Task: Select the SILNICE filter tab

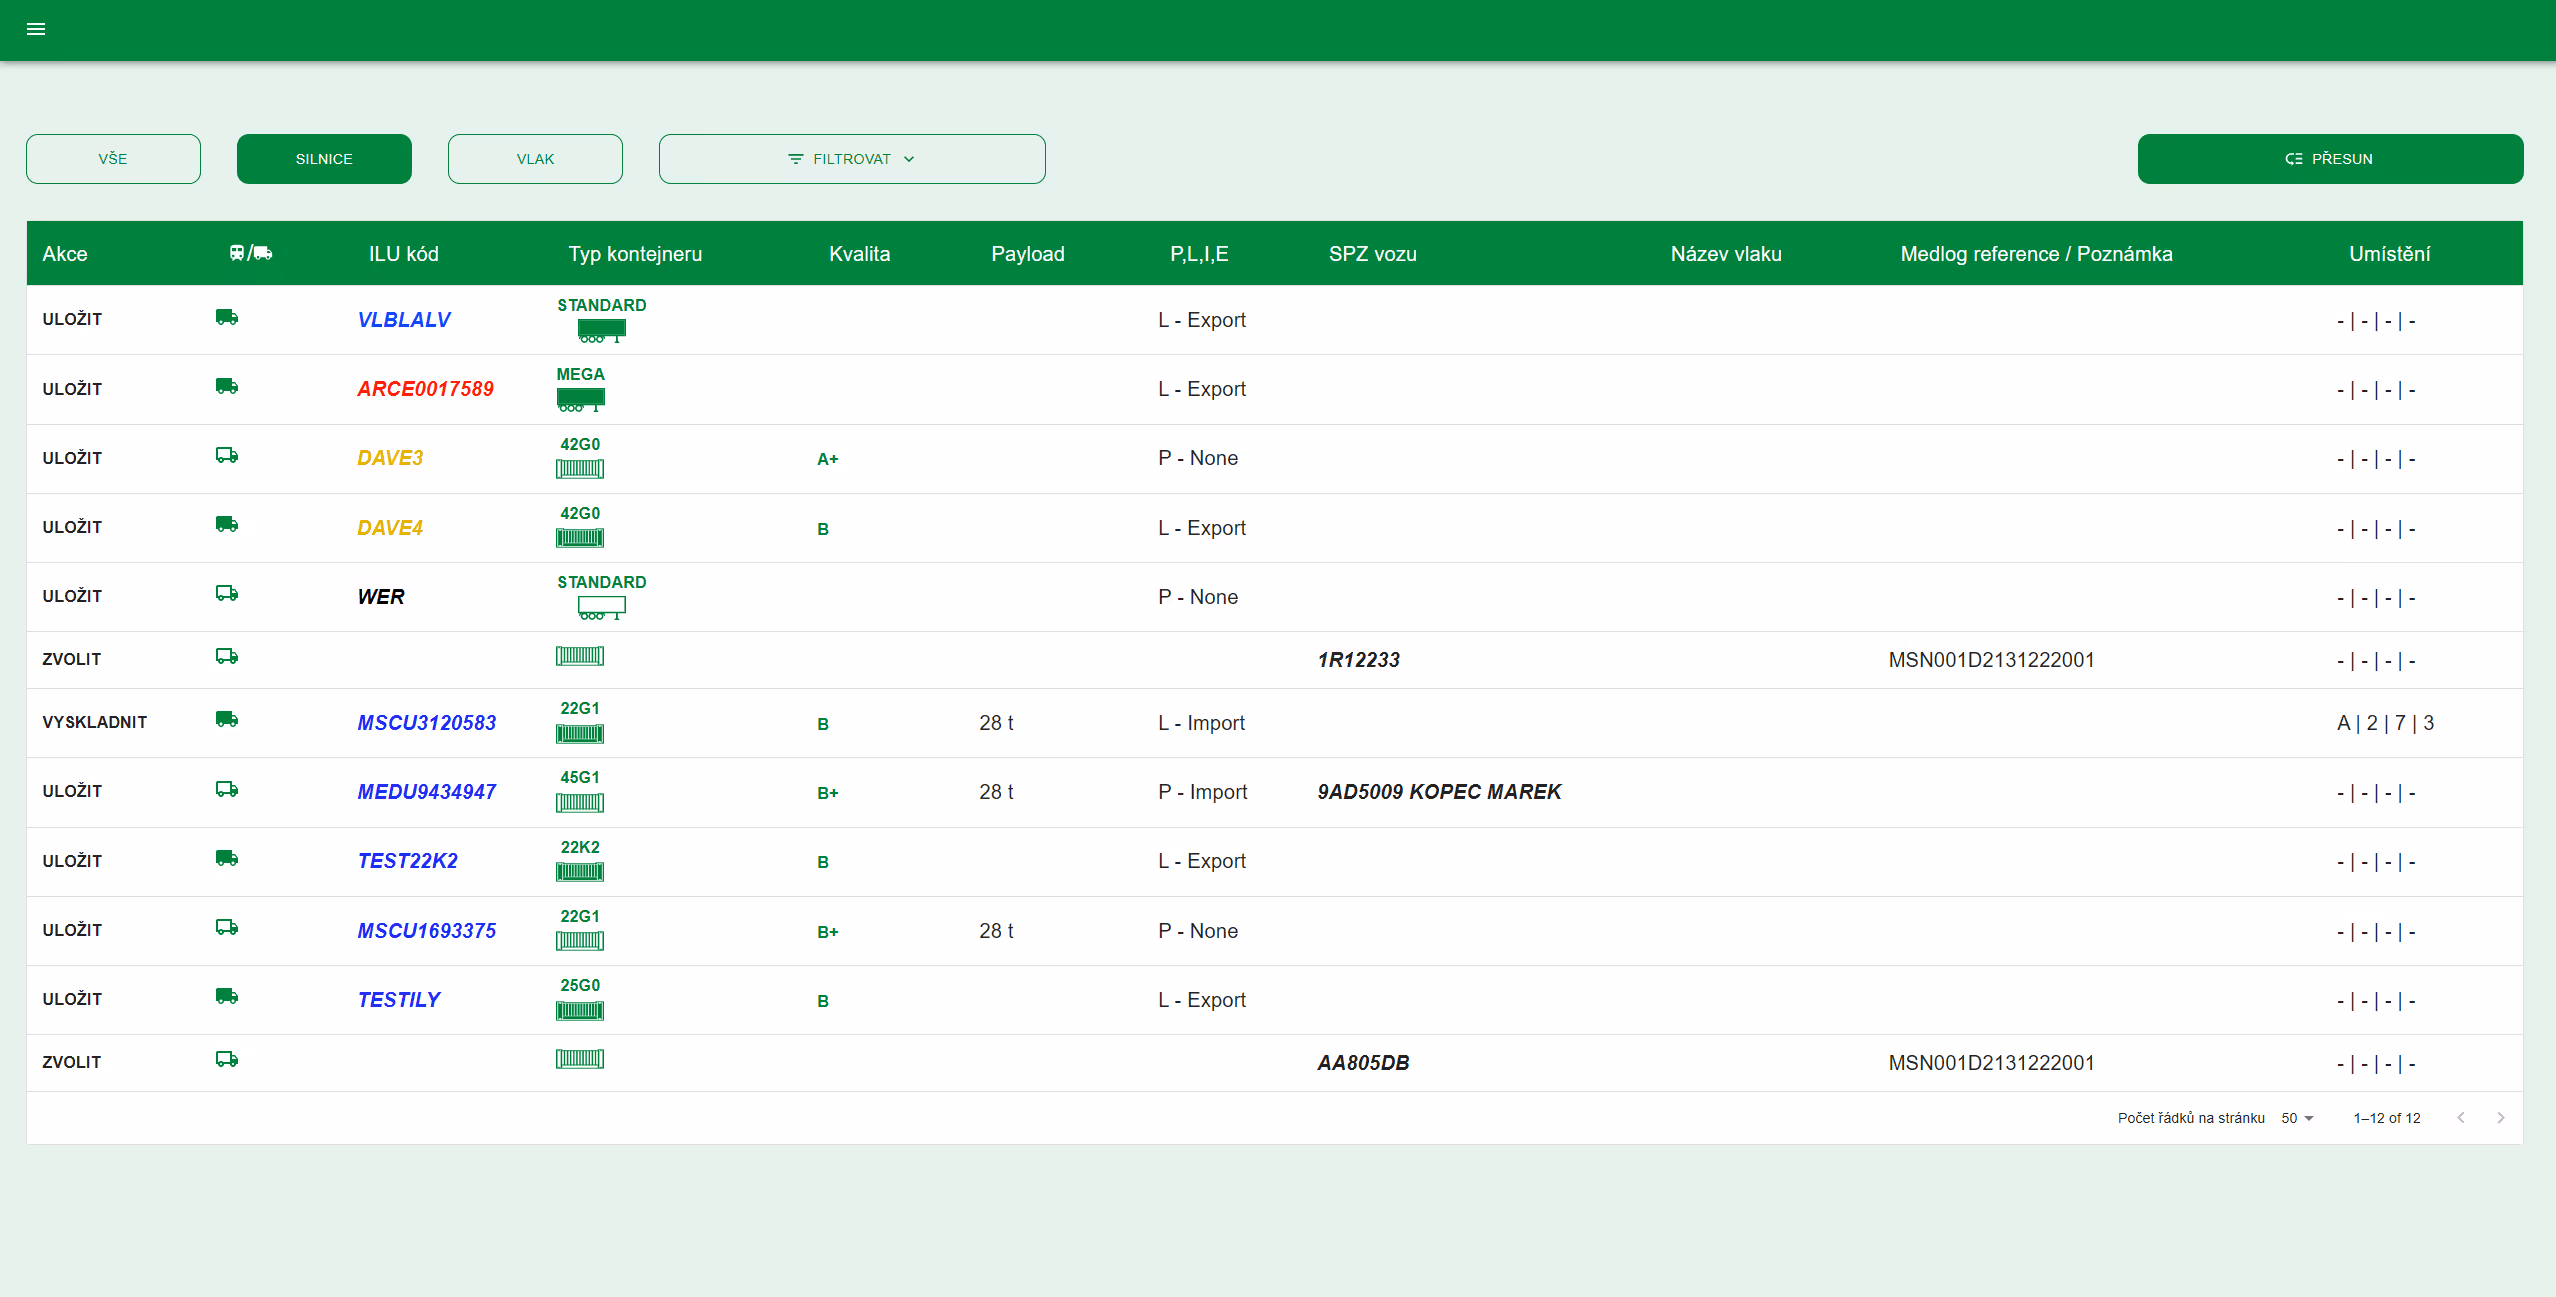Action: [x=324, y=159]
